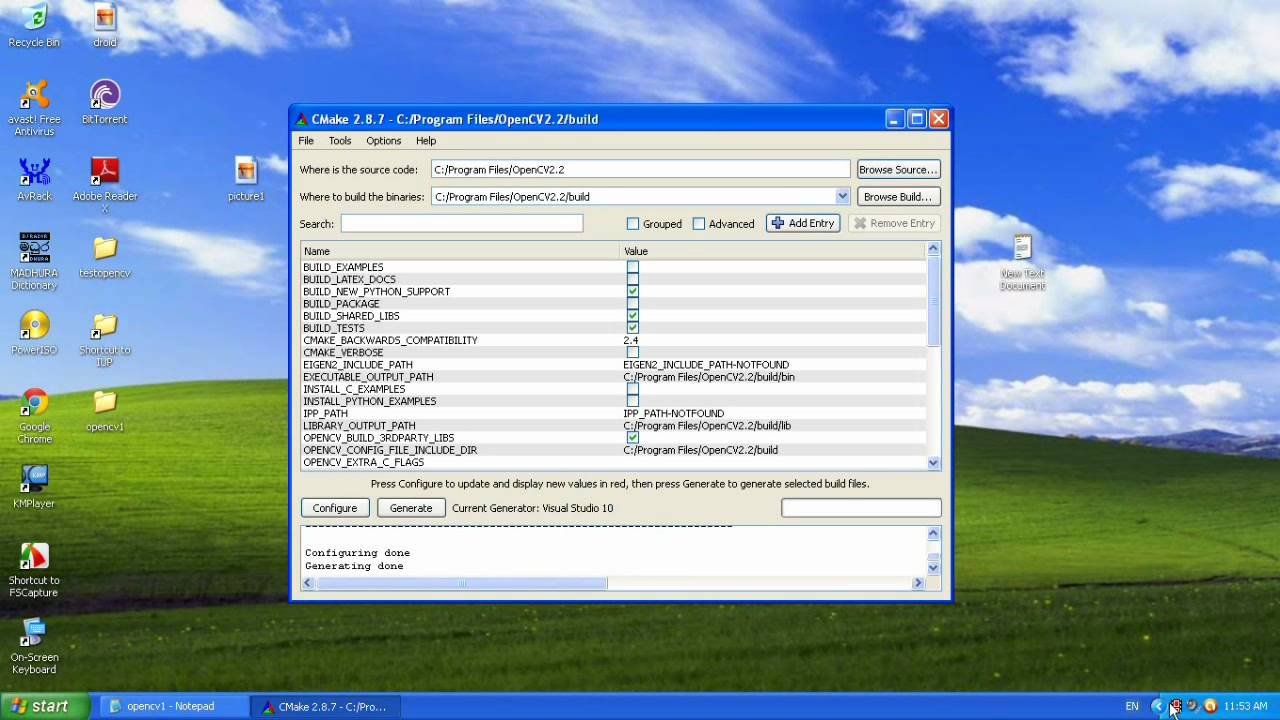Open the MADHURA Dictionary desktop icon
Image resolution: width=1280 pixels, height=720 pixels.
pyautogui.click(x=34, y=262)
